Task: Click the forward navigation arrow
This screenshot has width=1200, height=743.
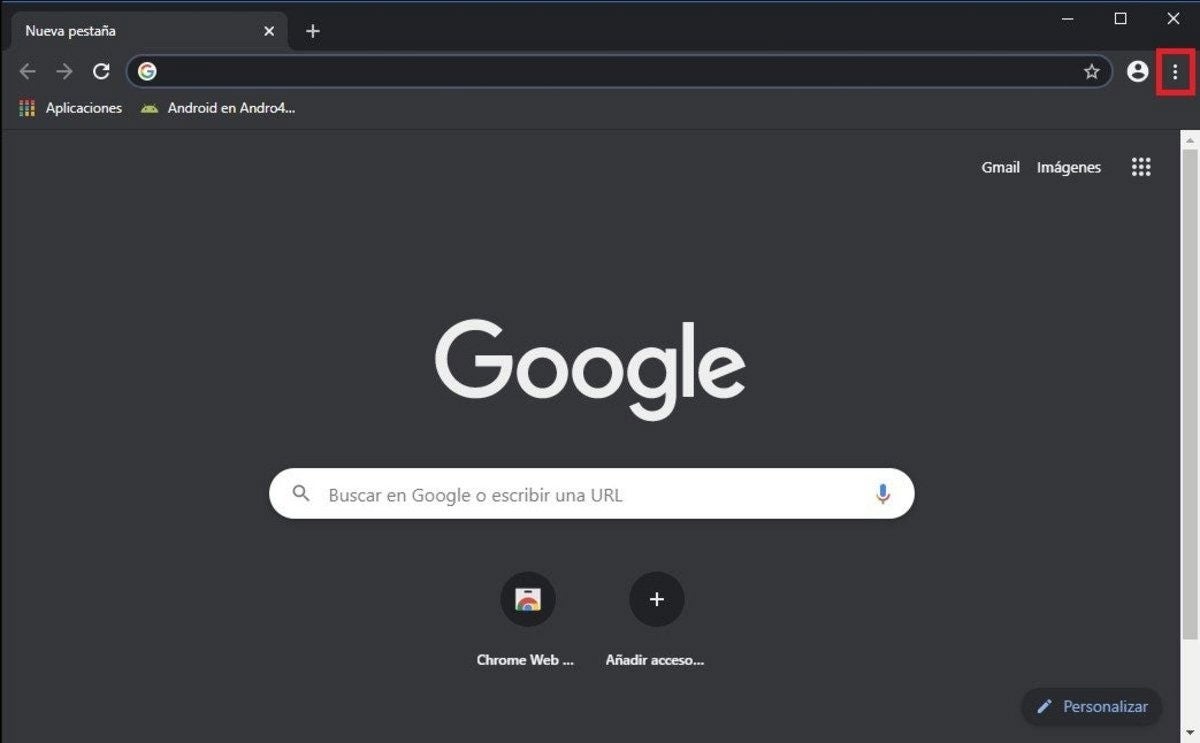Action: (x=64, y=72)
